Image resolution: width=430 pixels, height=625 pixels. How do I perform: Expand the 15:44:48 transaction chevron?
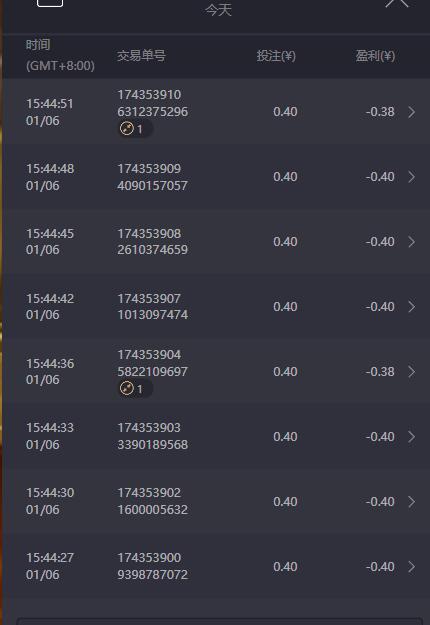pyautogui.click(x=412, y=177)
